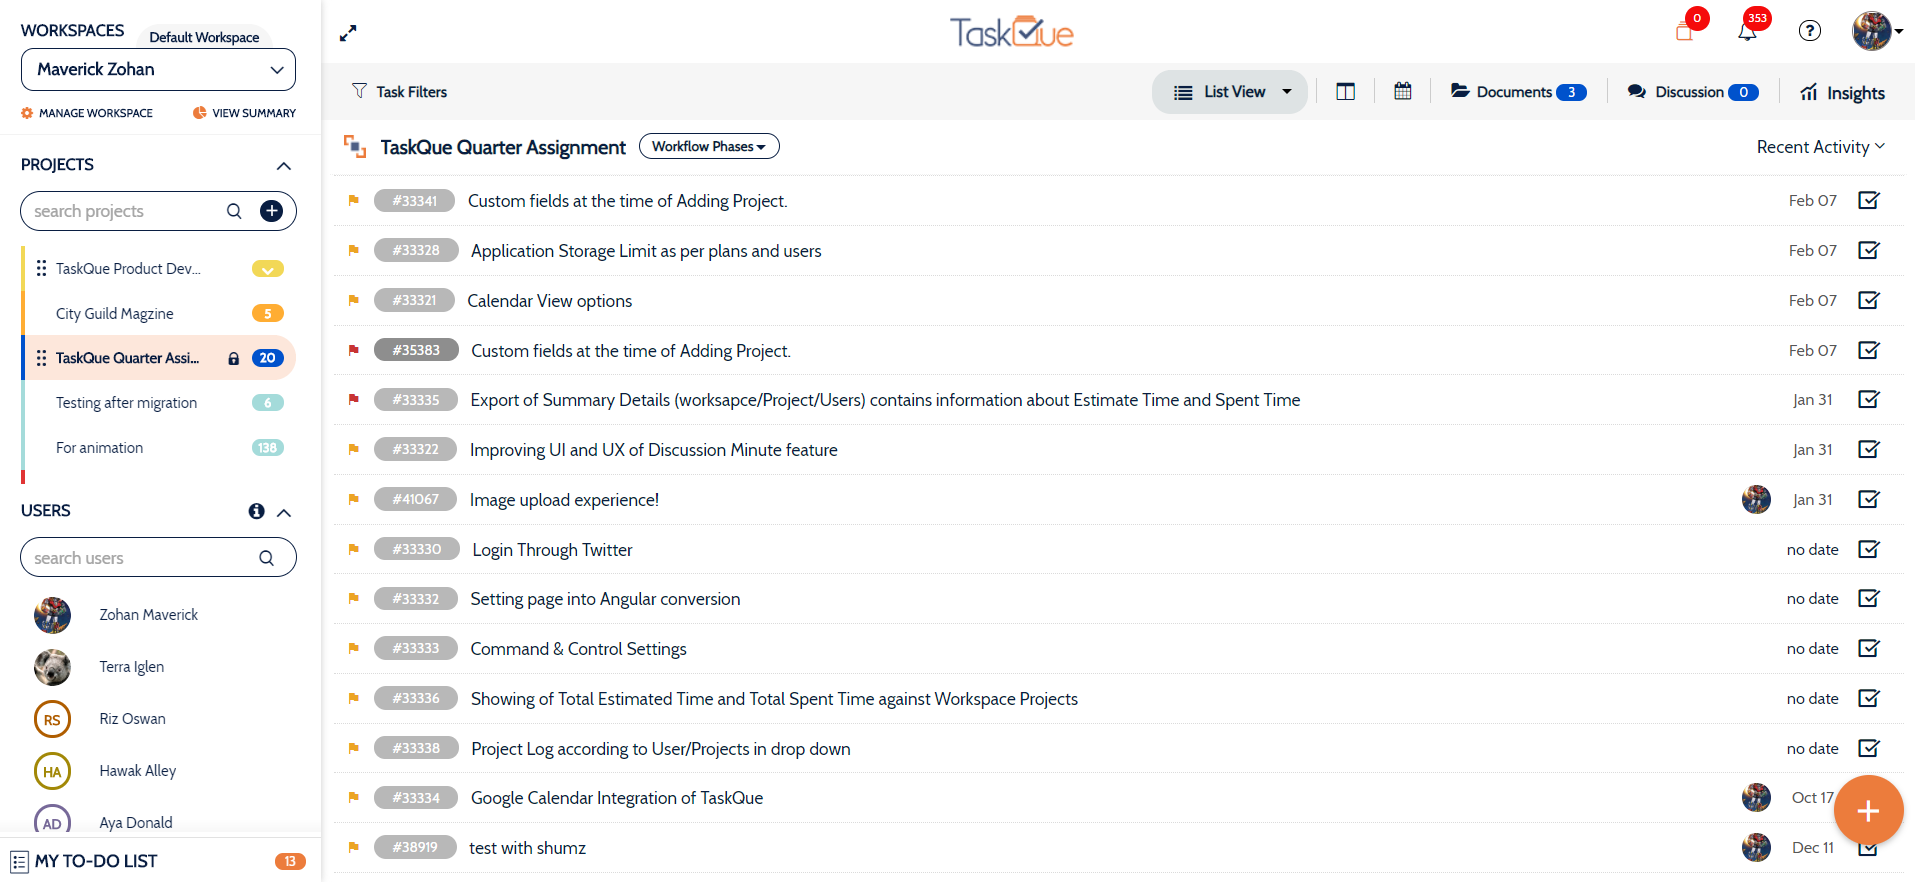This screenshot has height=882, width=1915.
Task: Click the orange priority flag on task #33341
Action: pyautogui.click(x=353, y=200)
